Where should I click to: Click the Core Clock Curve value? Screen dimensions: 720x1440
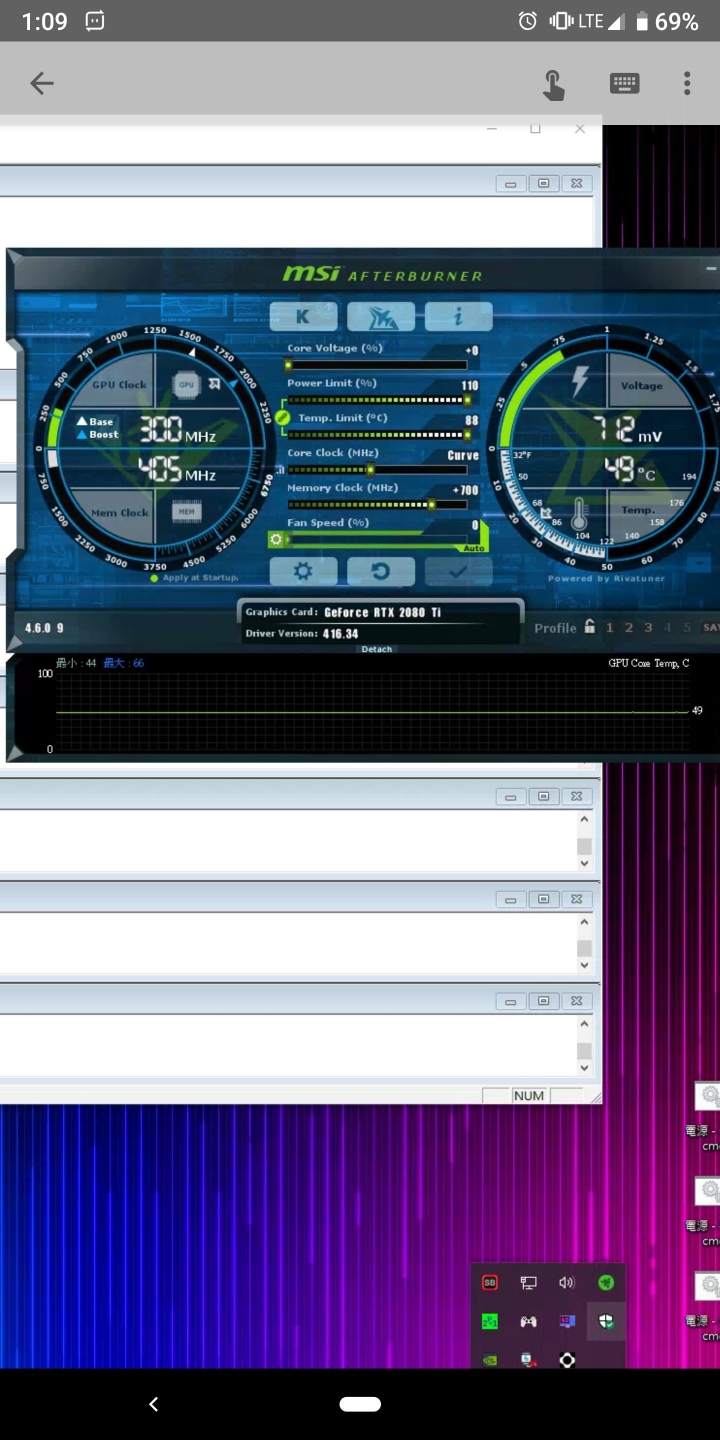pyautogui.click(x=463, y=455)
